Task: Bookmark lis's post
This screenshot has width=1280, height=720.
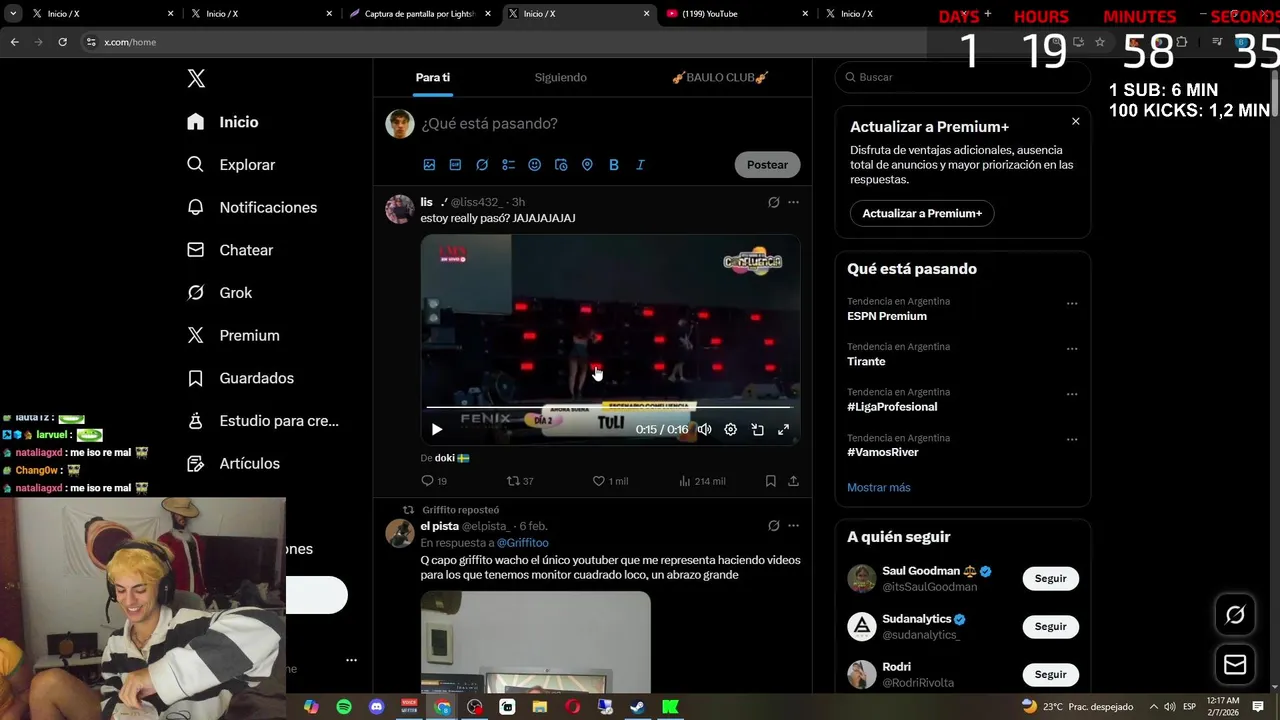Action: (x=770, y=481)
